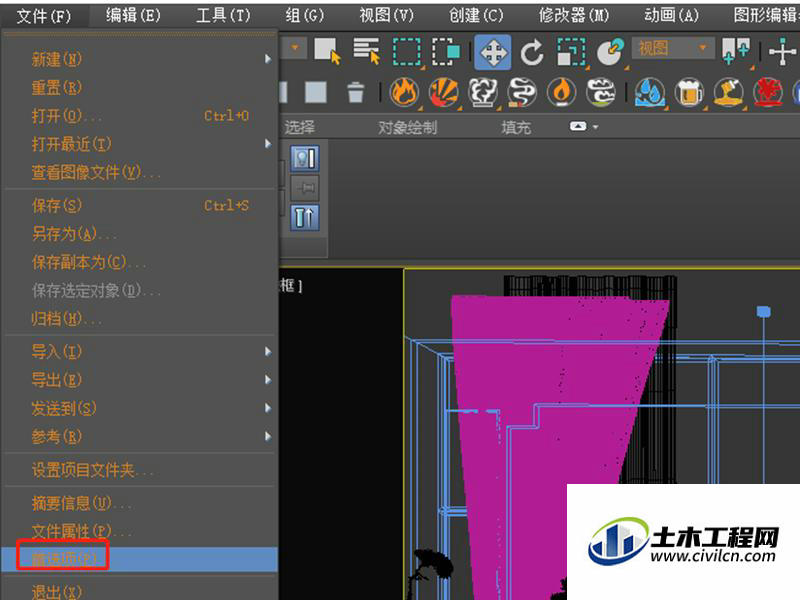Image resolution: width=800 pixels, height=600 pixels.
Task: Open the selection filter dropdown arrow
Action: [294, 48]
